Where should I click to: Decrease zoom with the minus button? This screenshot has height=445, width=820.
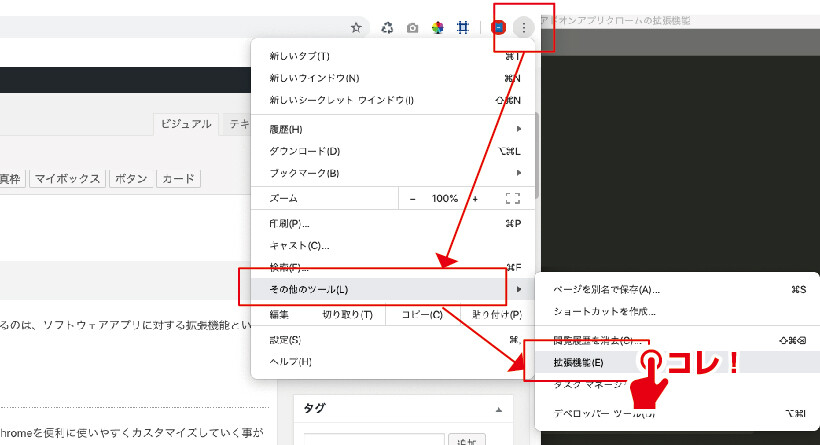click(413, 199)
